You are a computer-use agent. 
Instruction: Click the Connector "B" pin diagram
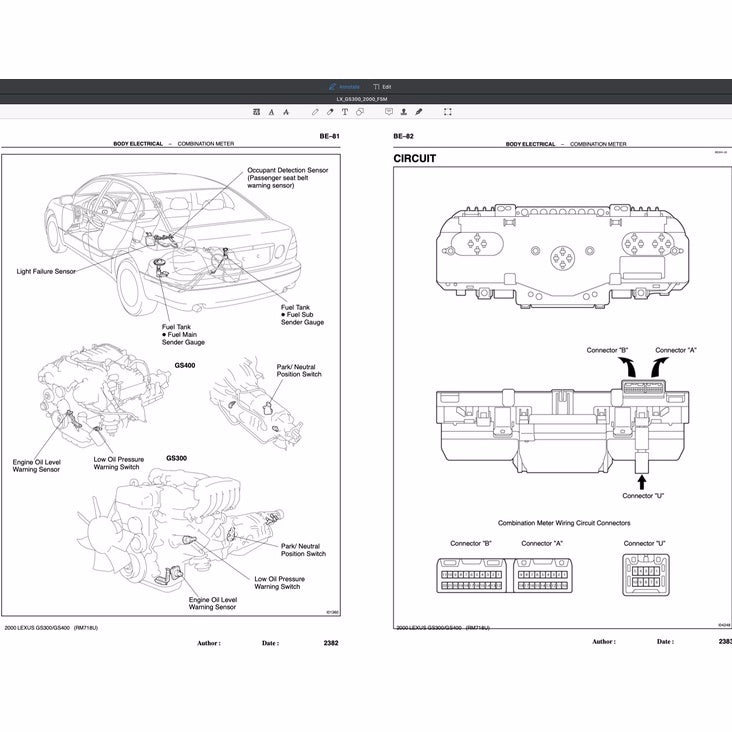tap(471, 576)
